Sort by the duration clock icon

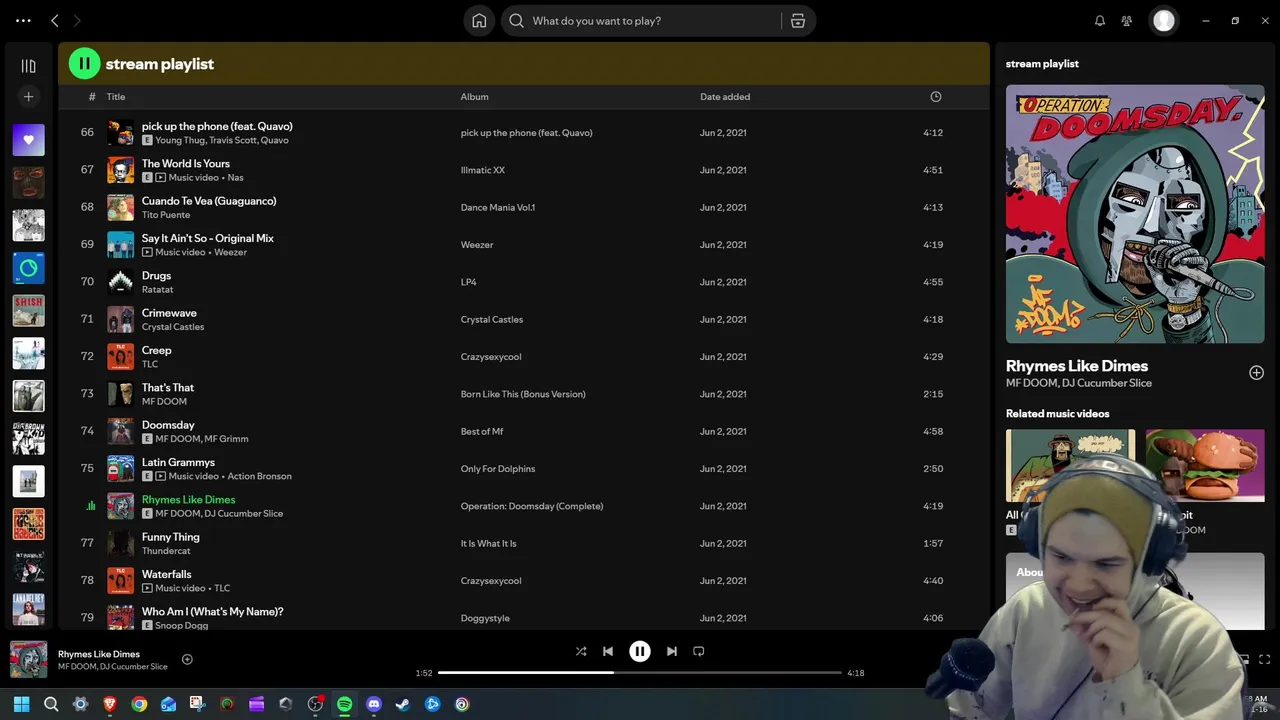[936, 97]
